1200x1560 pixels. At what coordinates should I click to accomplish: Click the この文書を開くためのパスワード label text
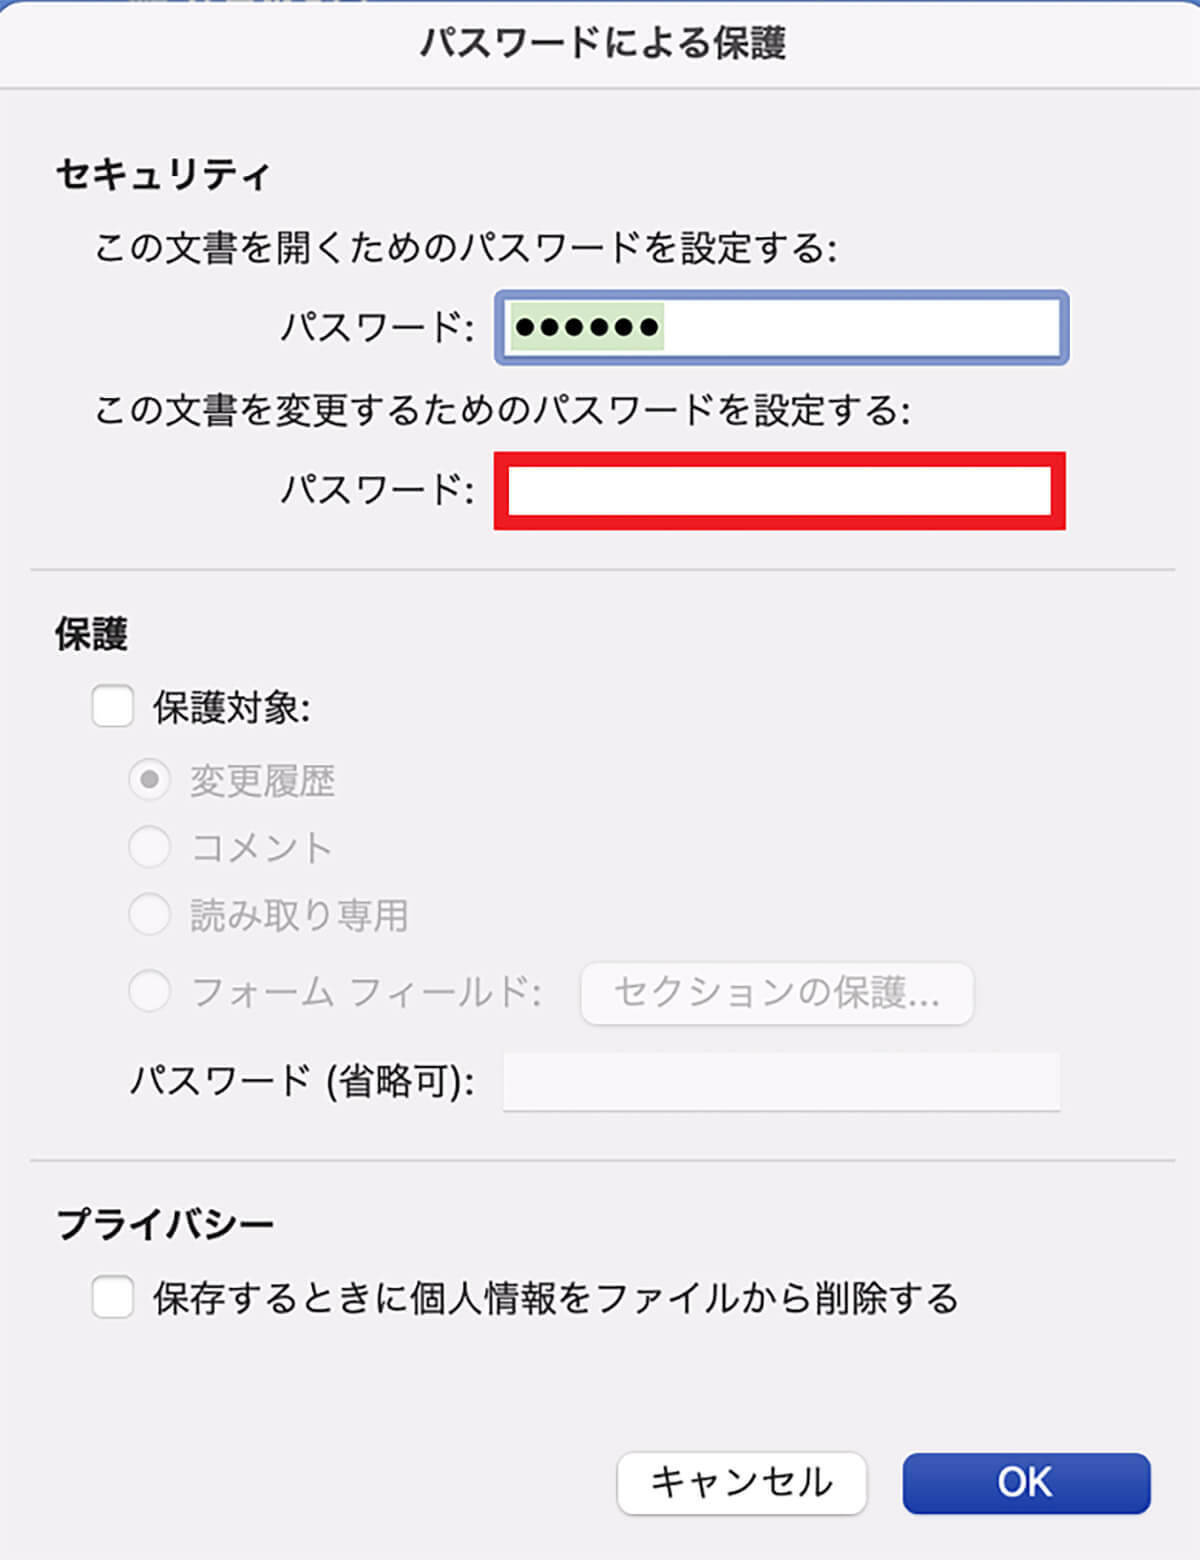465,248
